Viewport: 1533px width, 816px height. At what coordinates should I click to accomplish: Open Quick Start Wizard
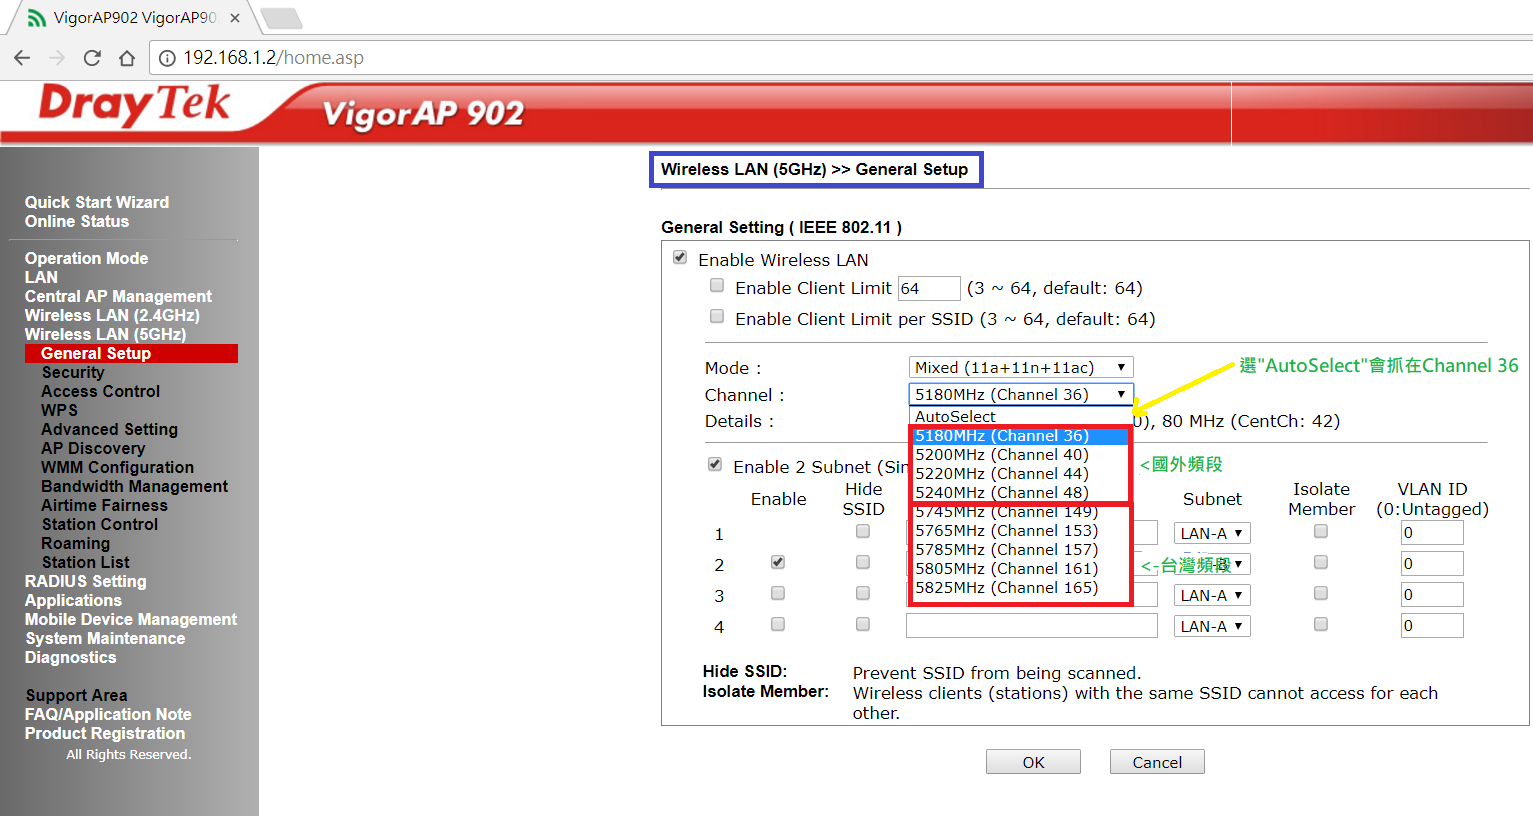(97, 202)
